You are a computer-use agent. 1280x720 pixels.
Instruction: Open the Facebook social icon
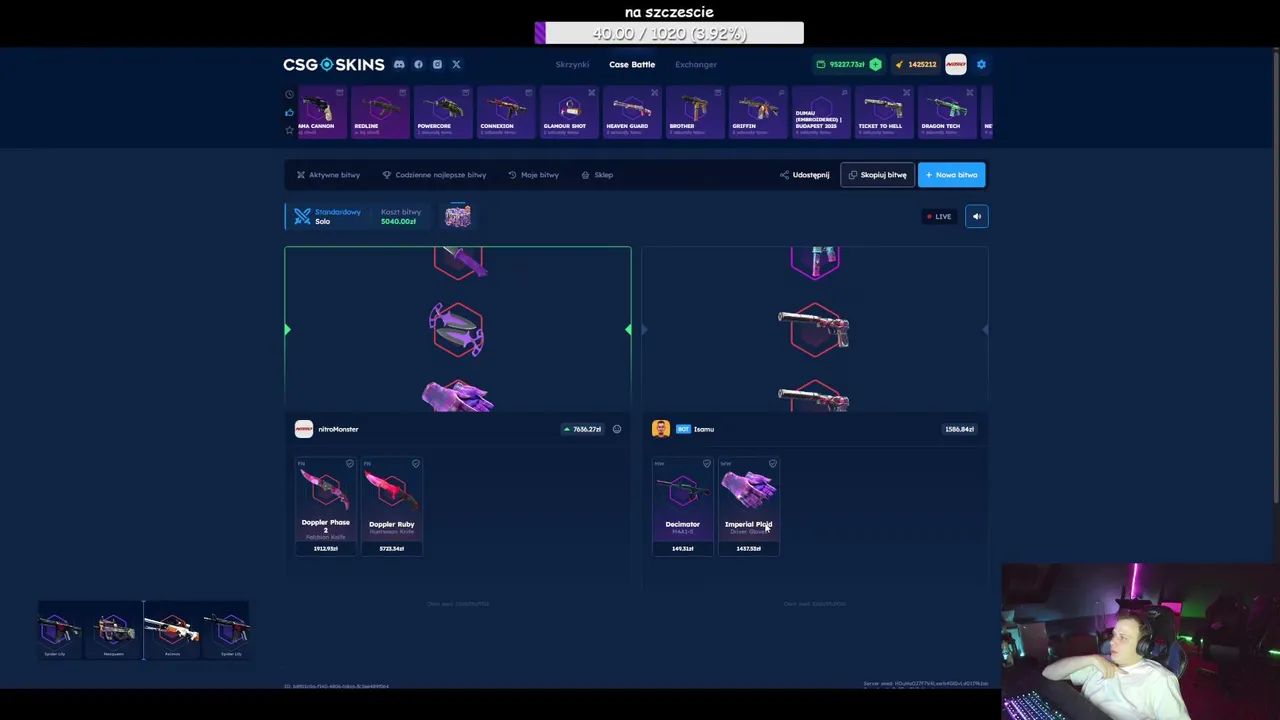(418, 64)
